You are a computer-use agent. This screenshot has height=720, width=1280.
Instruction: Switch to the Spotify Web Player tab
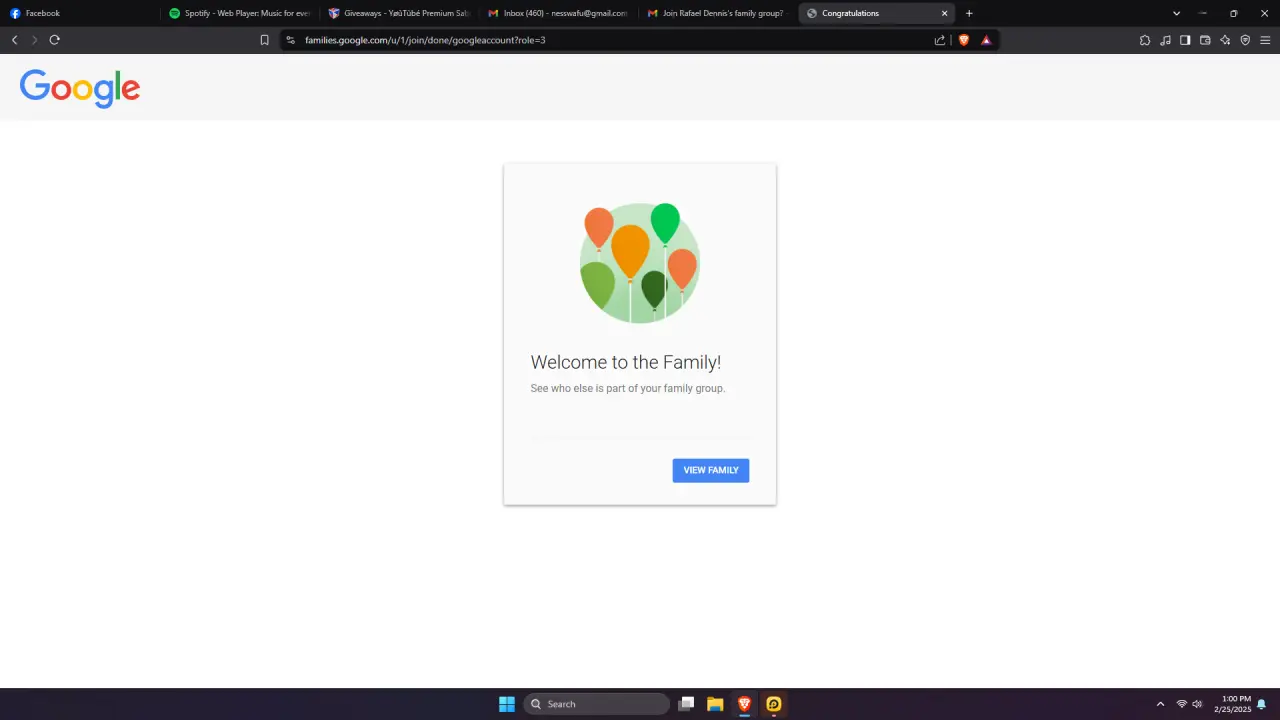coord(240,13)
